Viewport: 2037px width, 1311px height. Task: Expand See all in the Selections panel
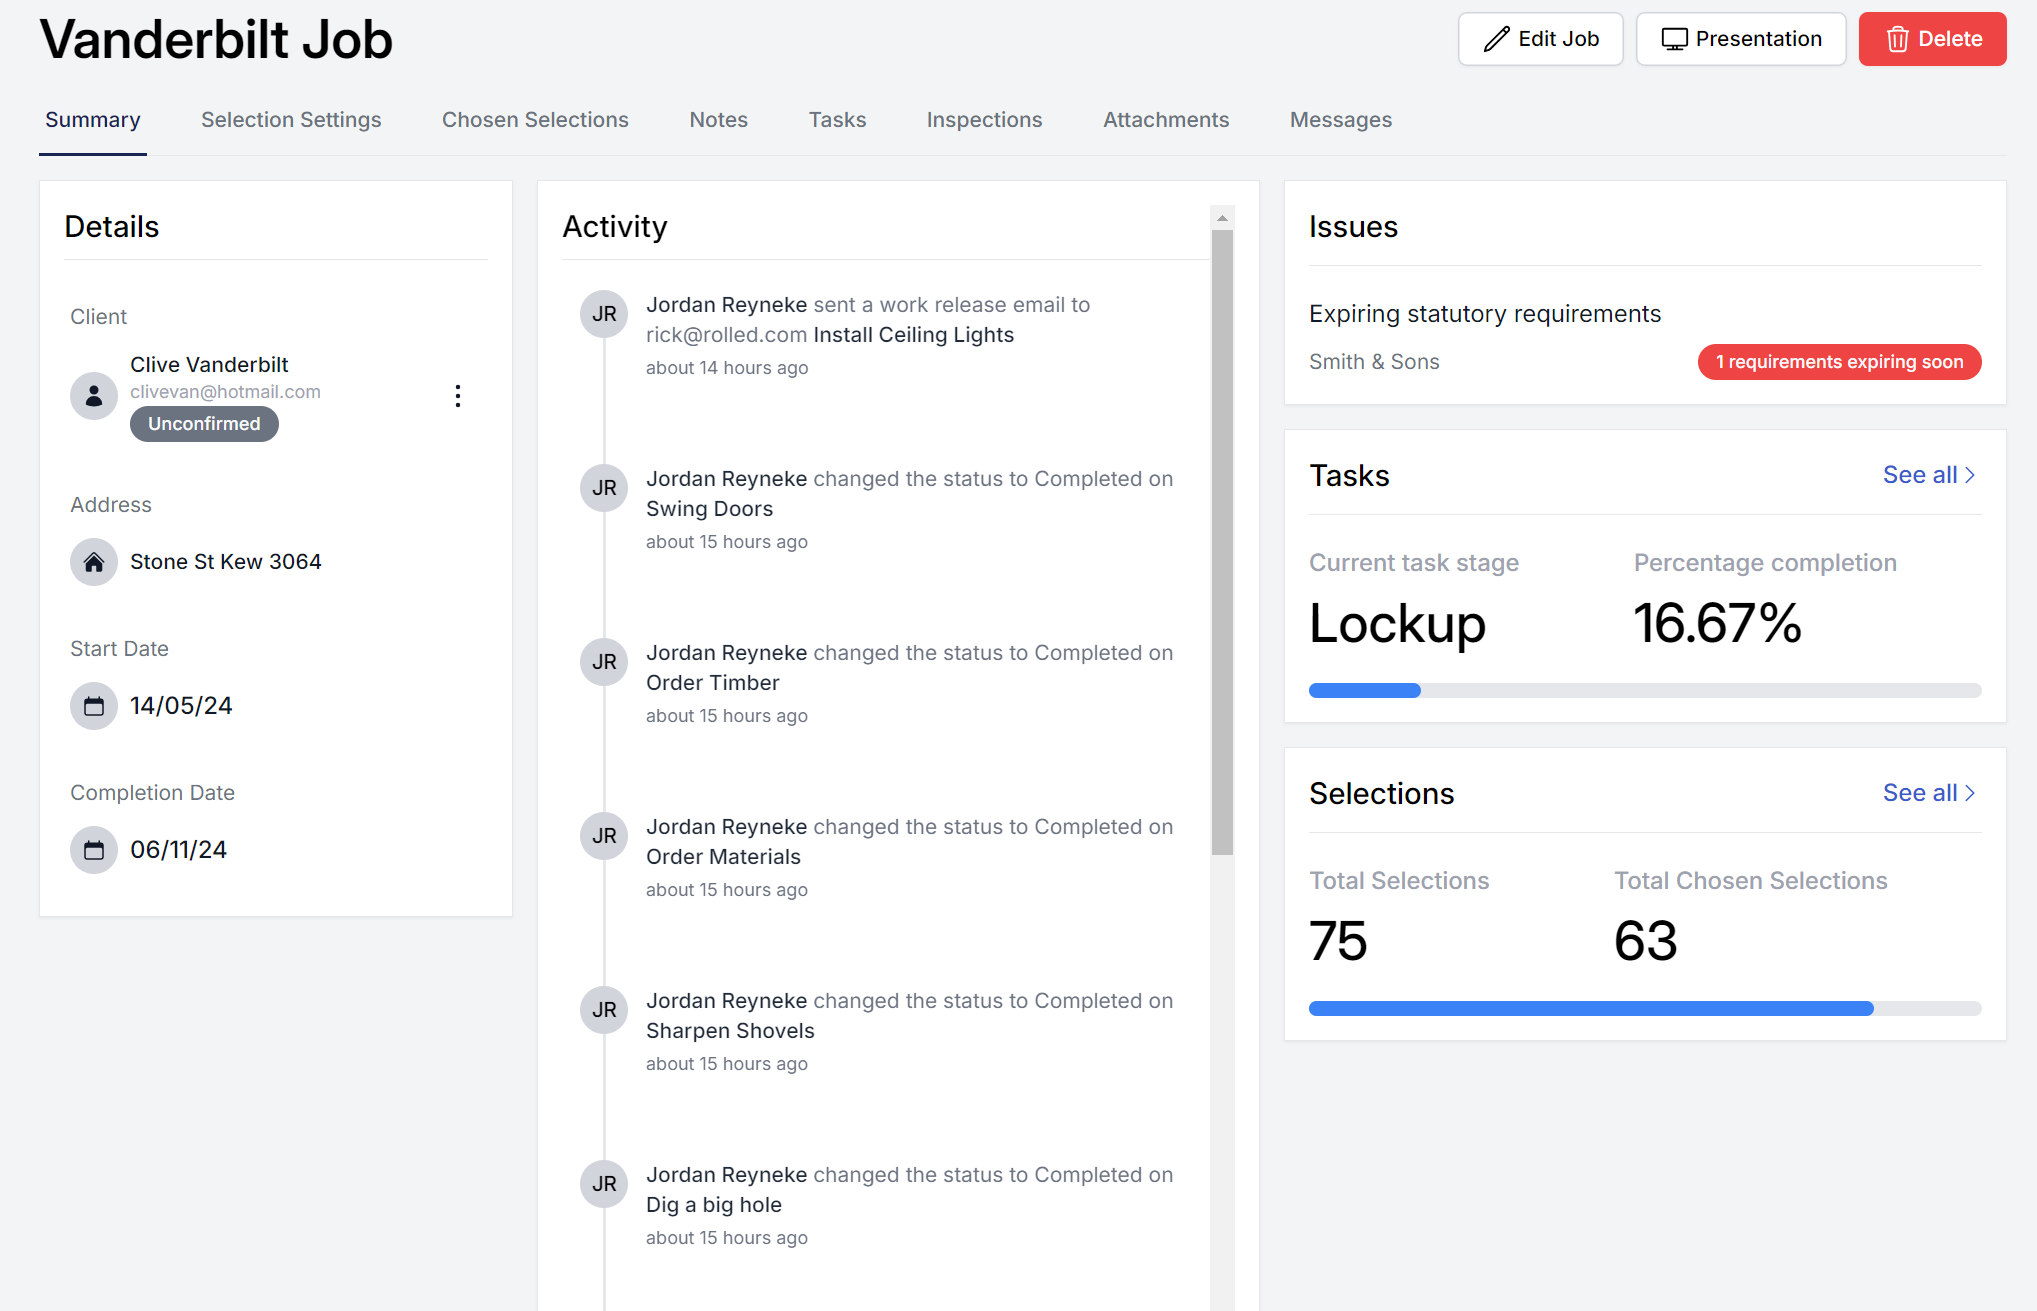[1928, 792]
